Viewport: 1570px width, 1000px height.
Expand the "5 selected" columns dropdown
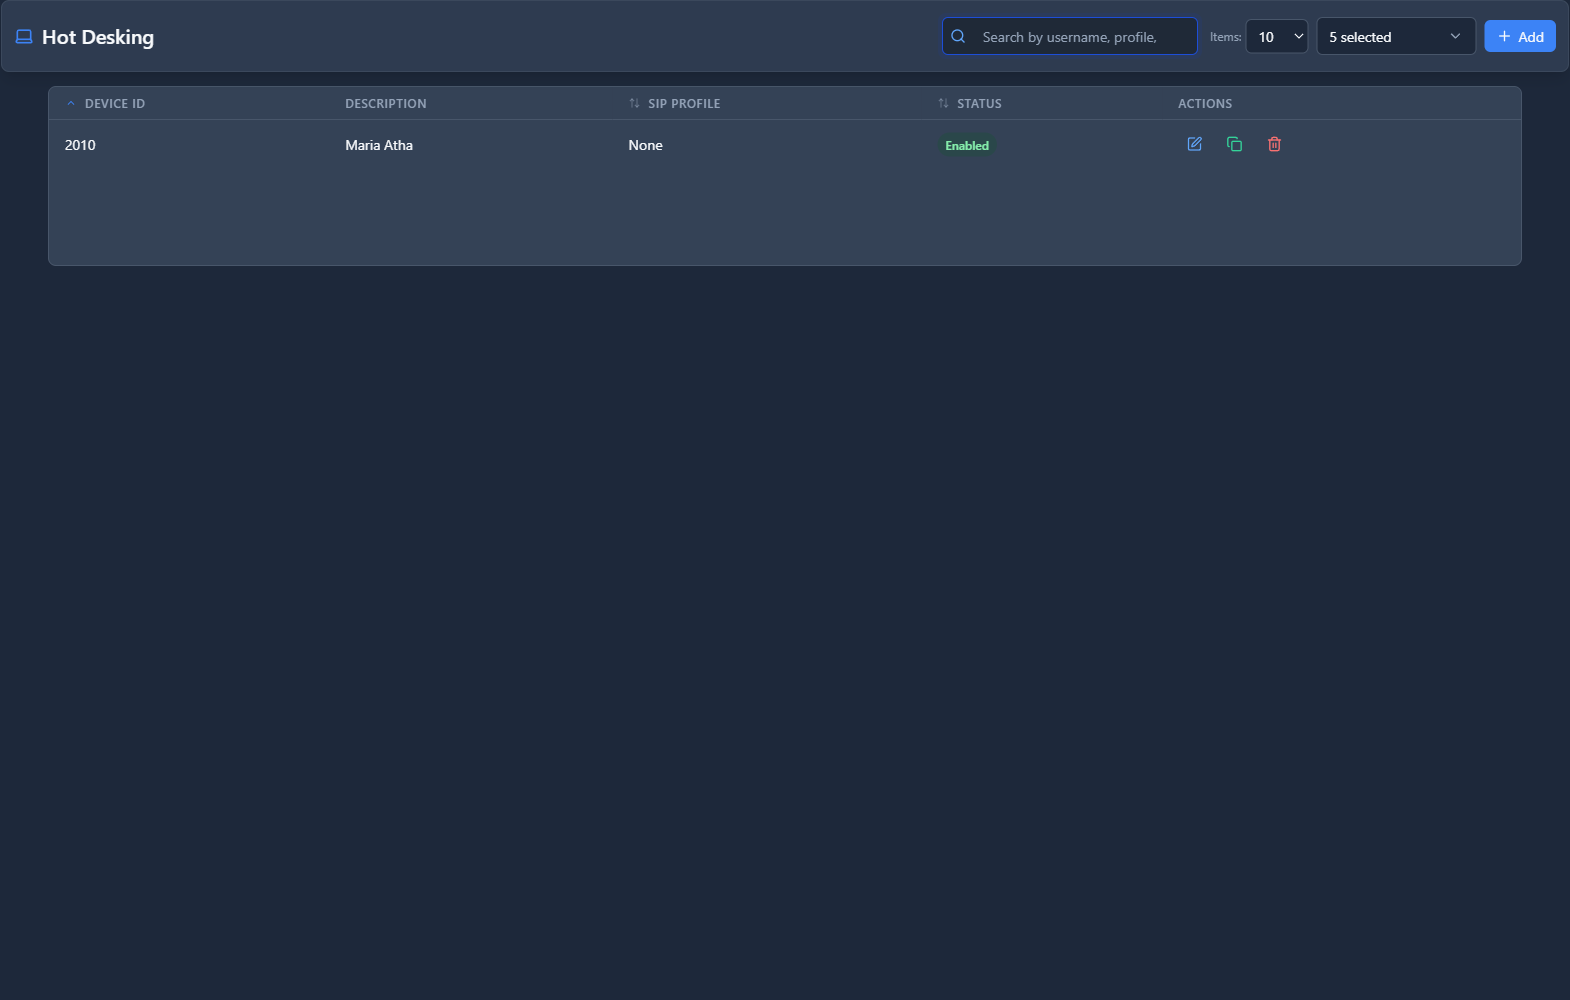coord(1395,37)
